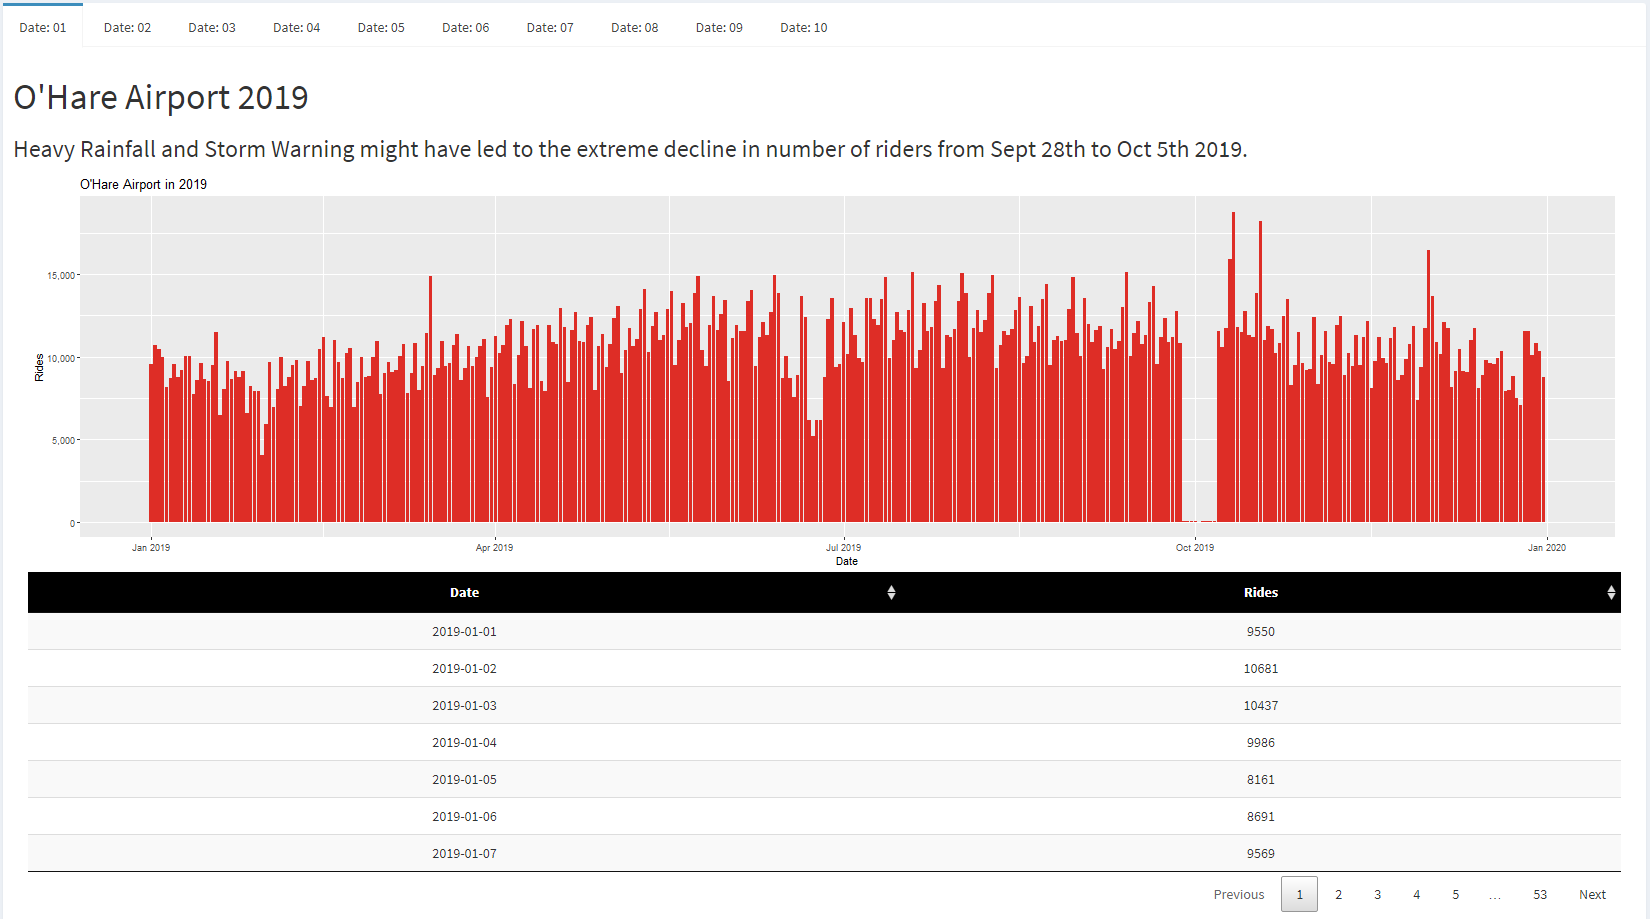Open table page 4
Viewport: 1650px width, 919px height.
[x=1416, y=894]
